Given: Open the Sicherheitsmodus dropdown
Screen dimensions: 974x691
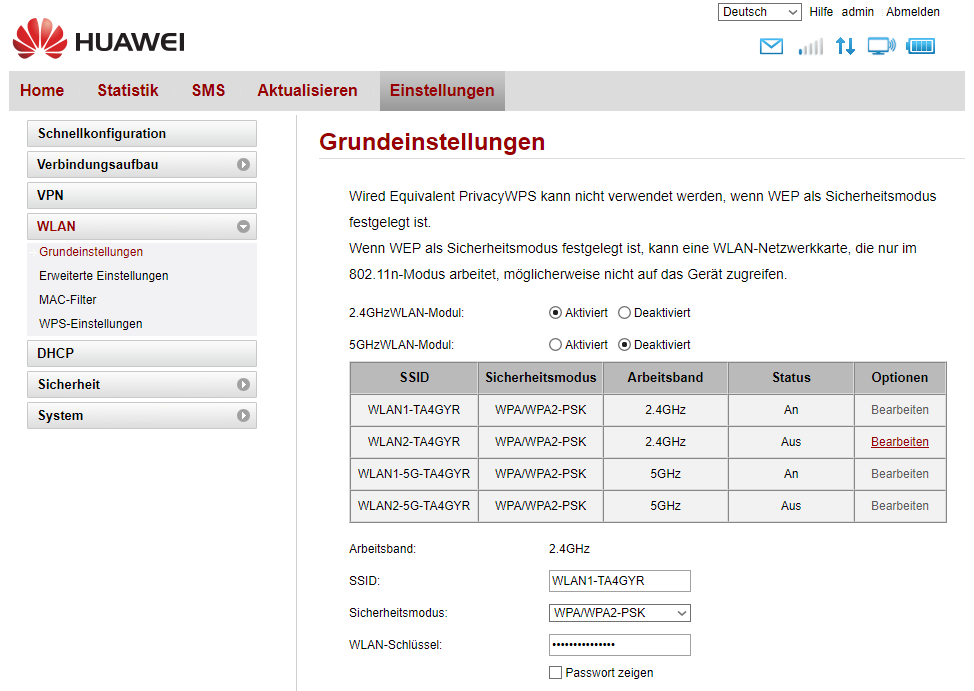Looking at the screenshot, I should (x=620, y=613).
